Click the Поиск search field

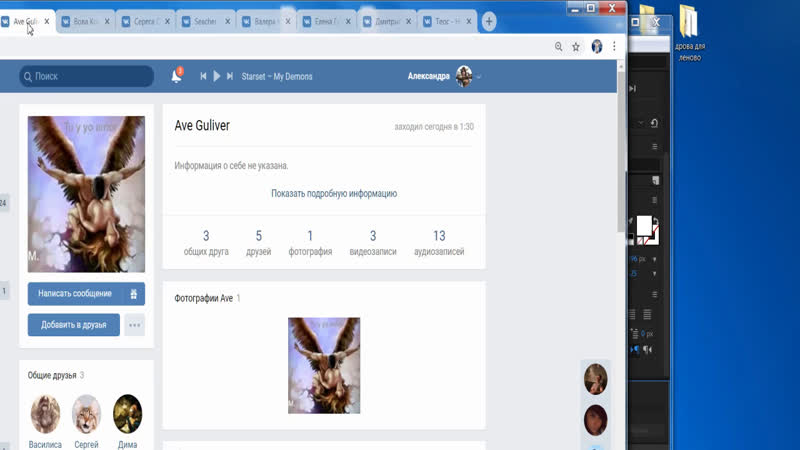(87, 76)
